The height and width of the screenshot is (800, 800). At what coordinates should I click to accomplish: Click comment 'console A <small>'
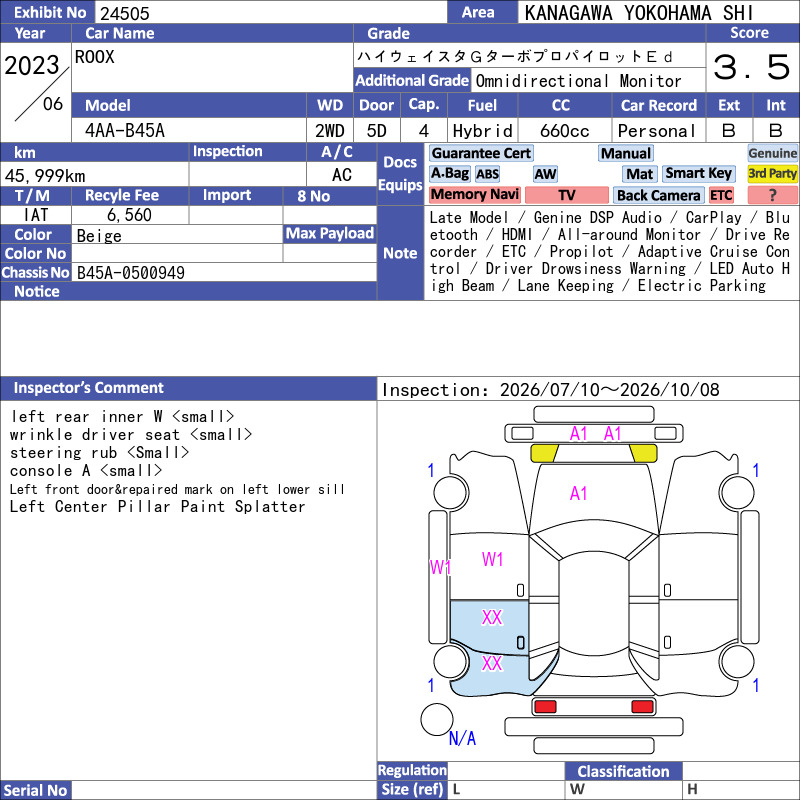click(x=86, y=470)
